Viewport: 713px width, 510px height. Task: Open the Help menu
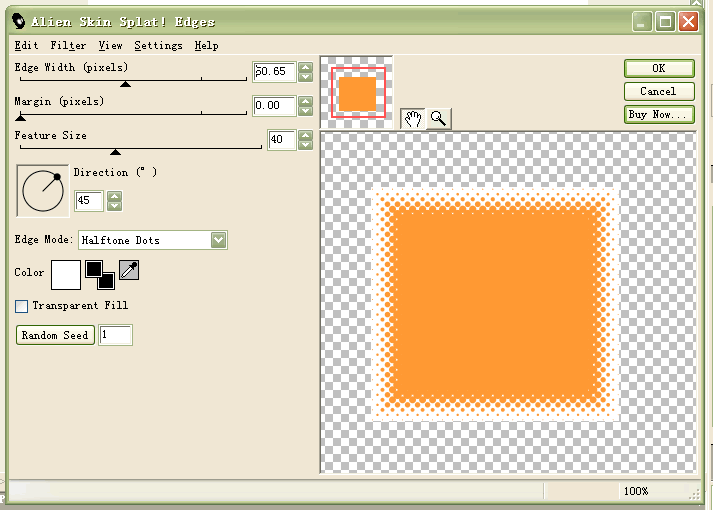(x=206, y=45)
